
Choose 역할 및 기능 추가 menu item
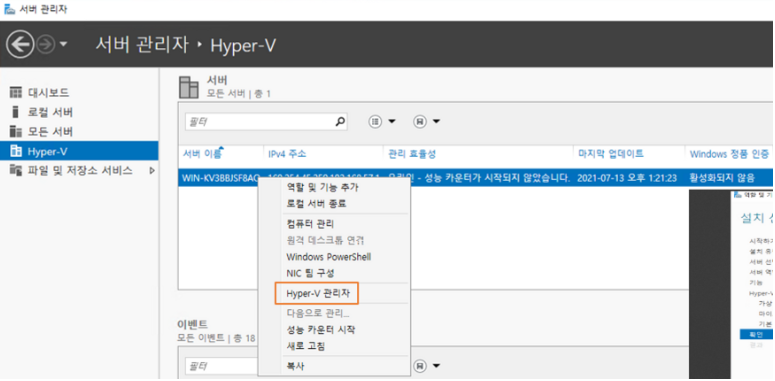(x=323, y=187)
